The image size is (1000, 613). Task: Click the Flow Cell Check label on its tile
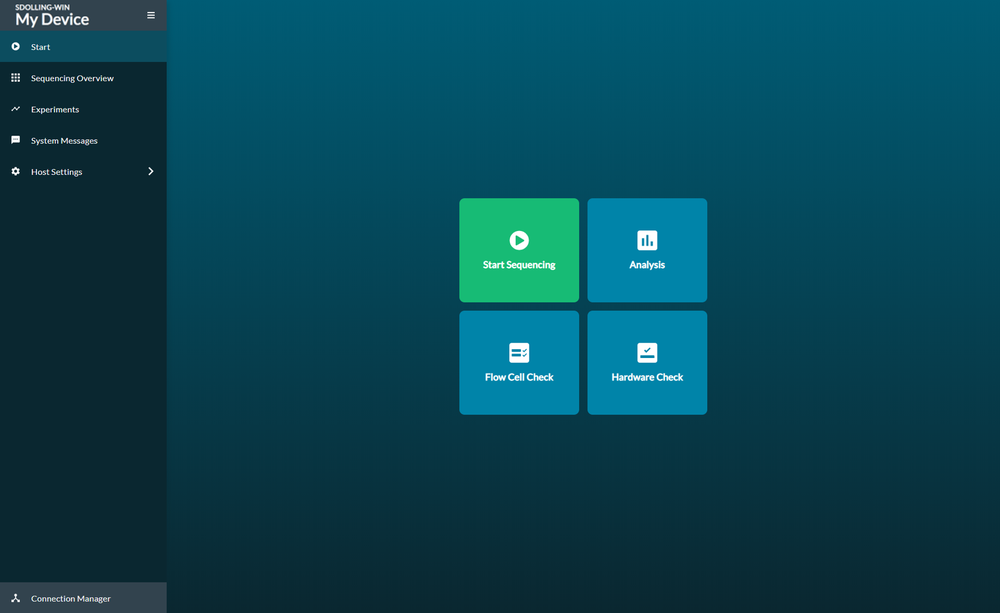(519, 377)
